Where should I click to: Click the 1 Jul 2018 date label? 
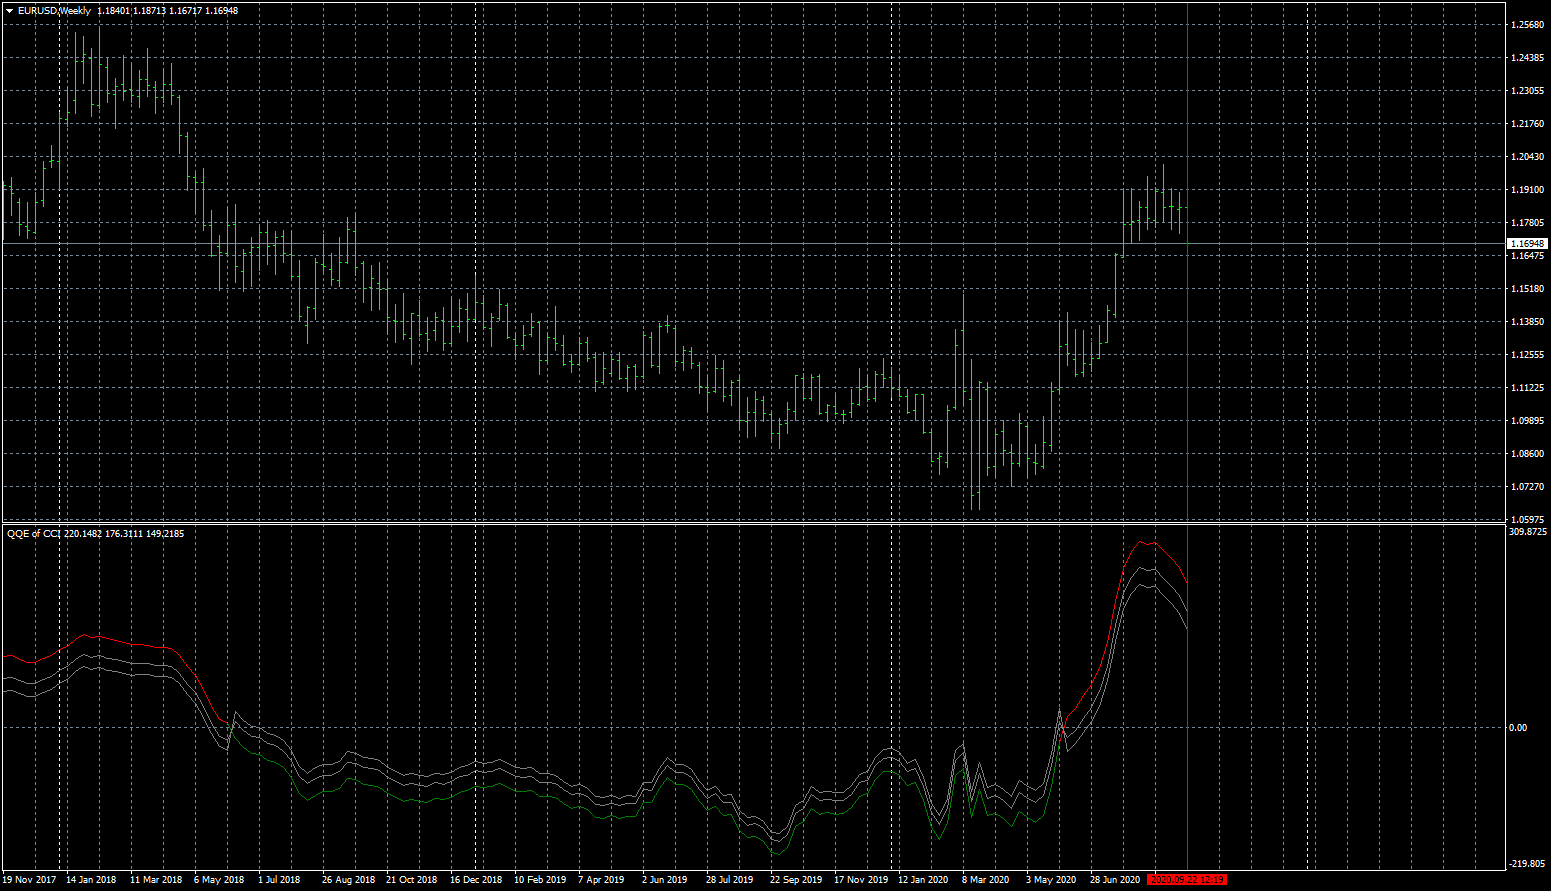[x=279, y=880]
